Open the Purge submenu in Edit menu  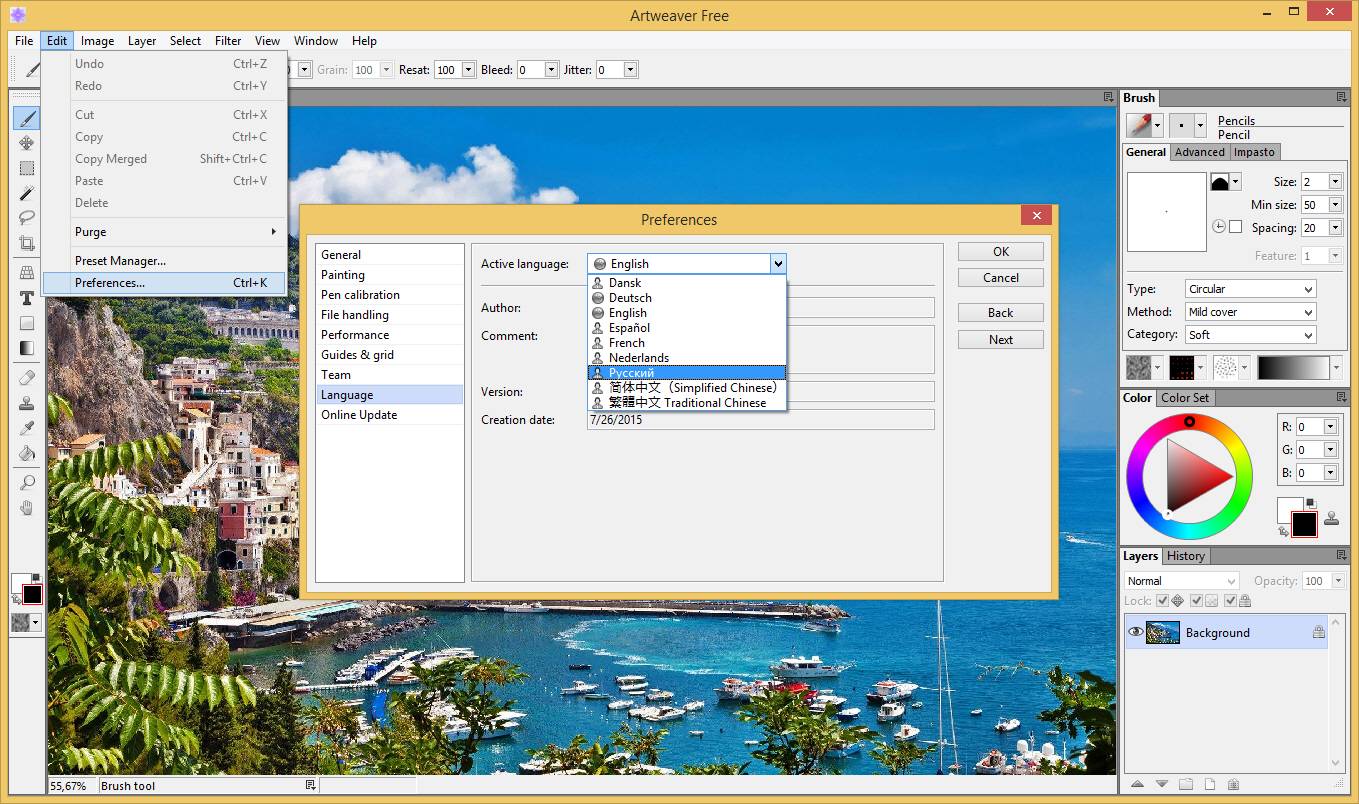click(165, 231)
